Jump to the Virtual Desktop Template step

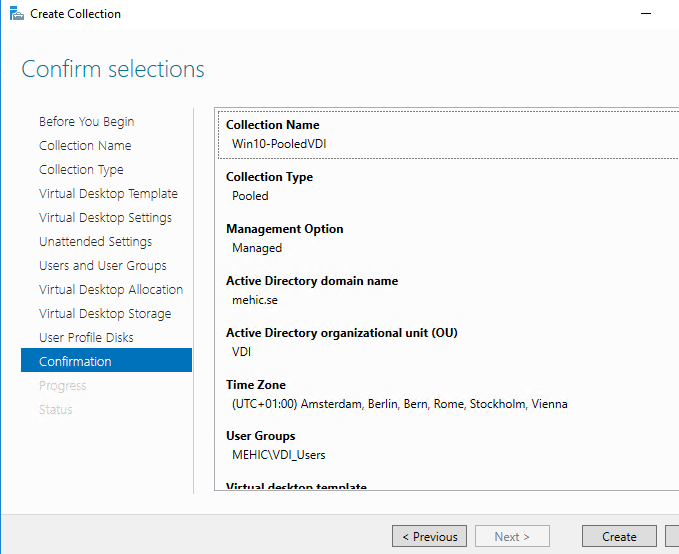pyautogui.click(x=108, y=194)
